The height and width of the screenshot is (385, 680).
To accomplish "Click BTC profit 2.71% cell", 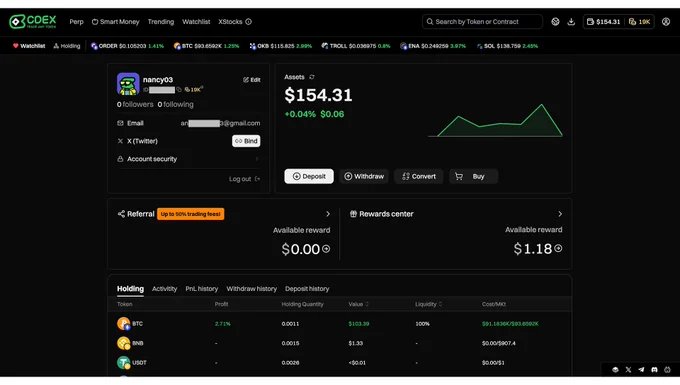I will 222,324.
